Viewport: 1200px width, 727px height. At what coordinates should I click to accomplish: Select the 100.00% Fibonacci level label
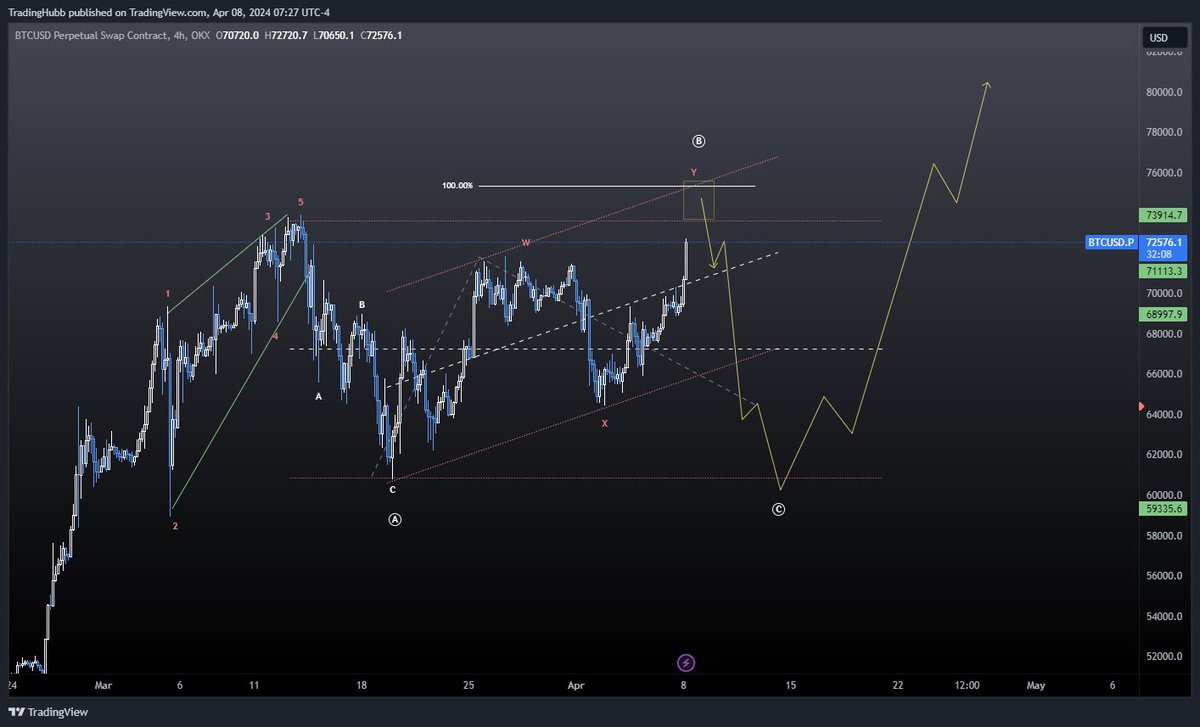click(x=457, y=186)
